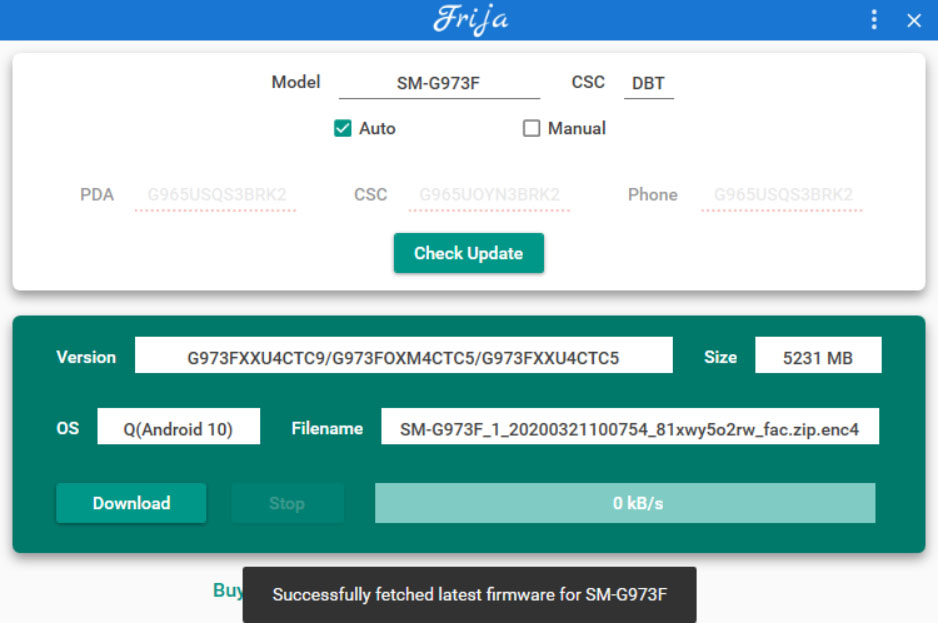Click the Manual checkbox label text
This screenshot has width=938, height=623.
point(577,129)
